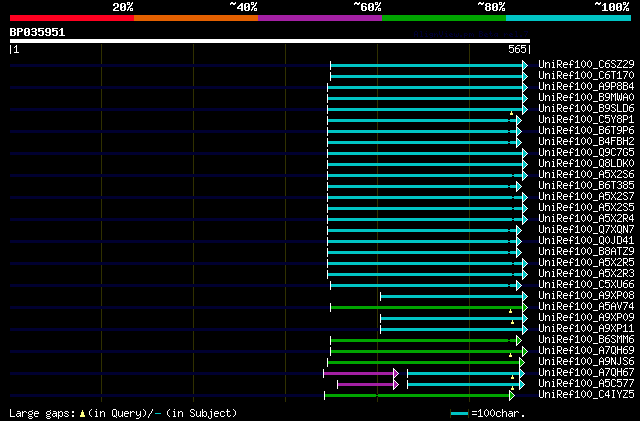Click the cyan arrowhead ending UniRef100_Q9C7G5 alignment

(x=525, y=153)
